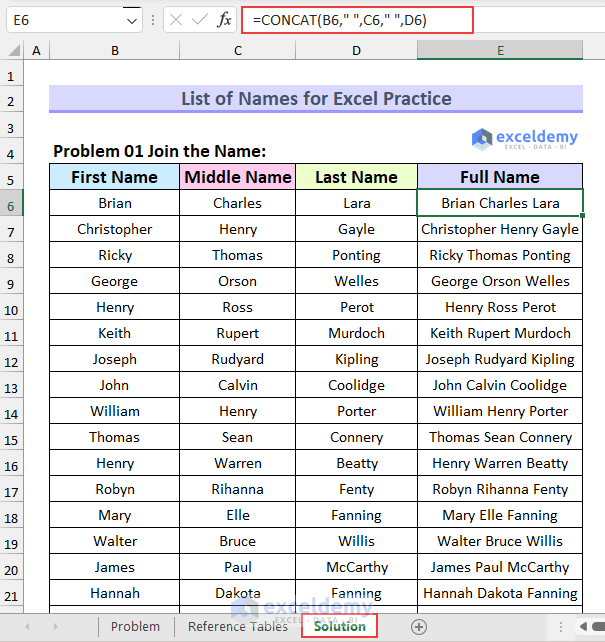Select middle name cell 'Paul'
Screen dimensions: 605x642
click(238, 567)
